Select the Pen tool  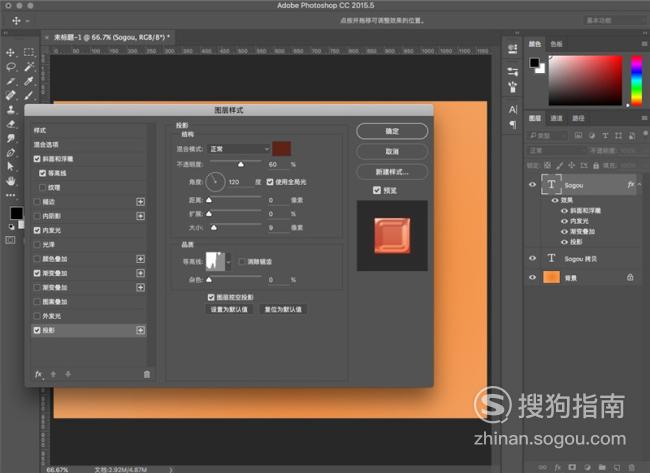(11, 153)
